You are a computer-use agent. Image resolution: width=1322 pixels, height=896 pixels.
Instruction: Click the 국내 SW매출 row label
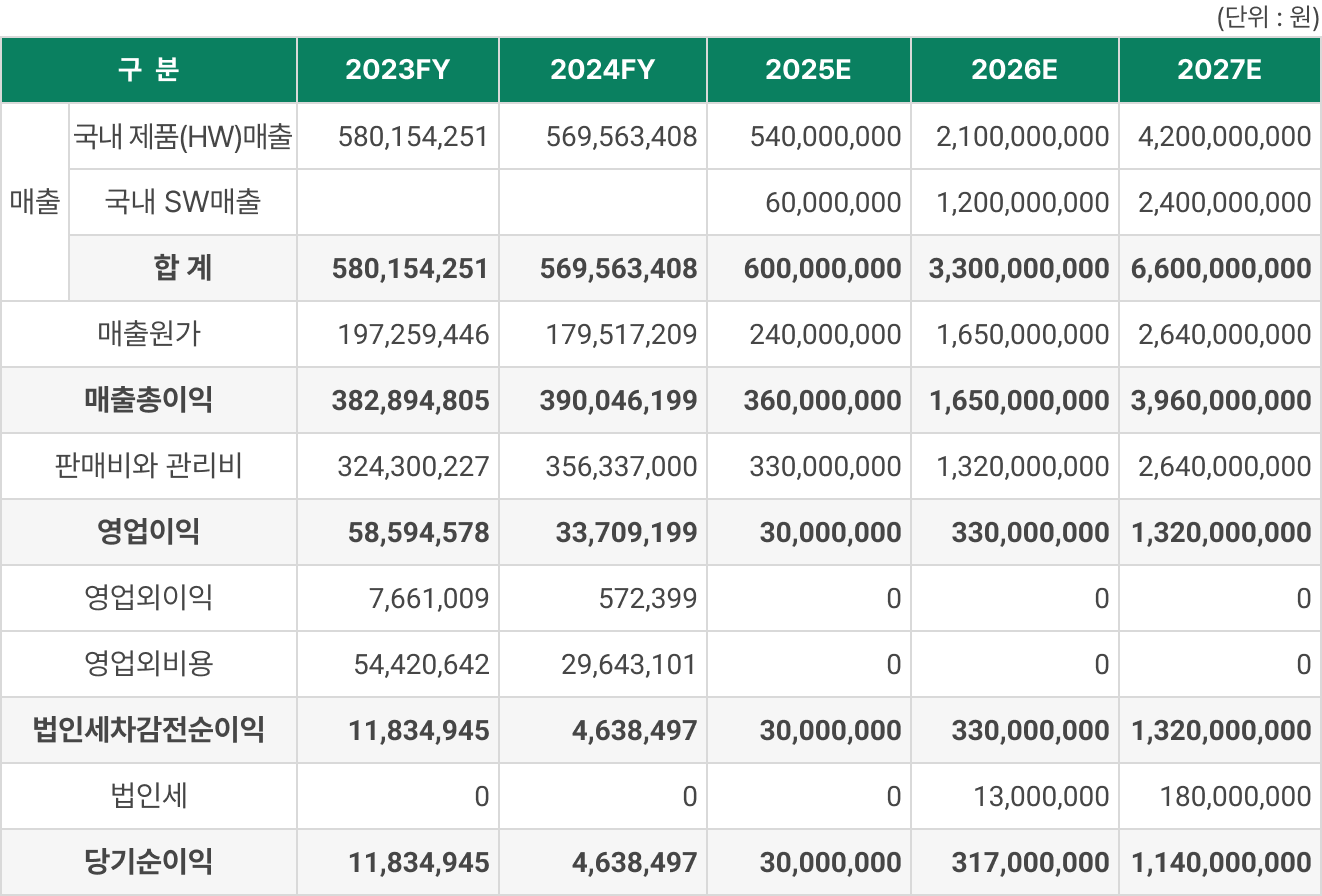(183, 202)
